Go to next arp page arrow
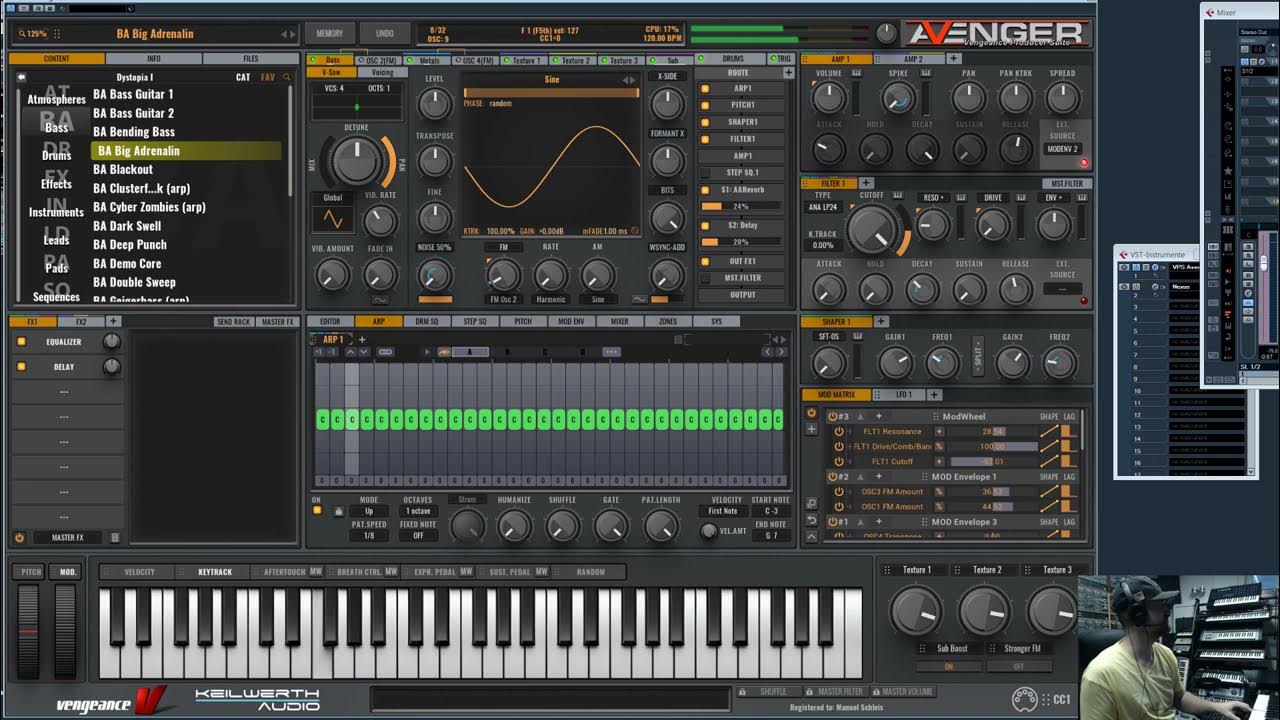Screen dimensions: 1280x720 [780, 352]
